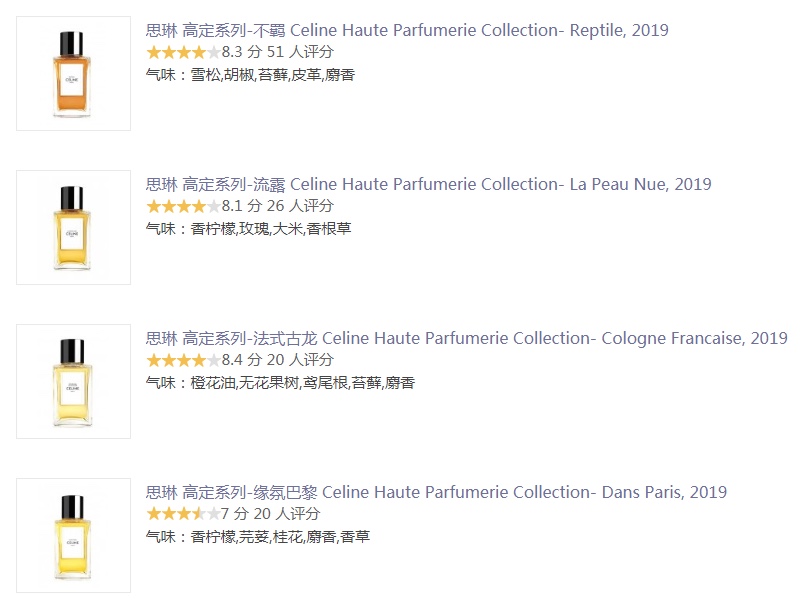Click the star rating for Cologne Francaise
812x608 pixels.
coord(183,360)
